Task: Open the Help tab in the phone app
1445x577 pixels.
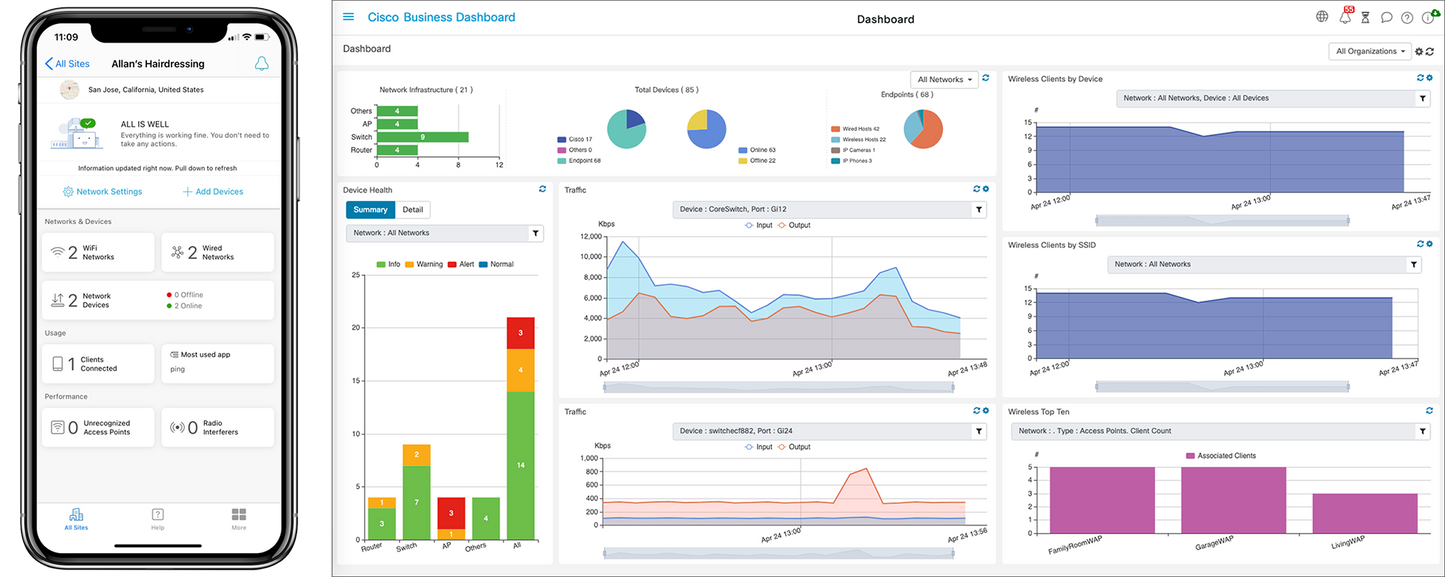Action: (157, 518)
